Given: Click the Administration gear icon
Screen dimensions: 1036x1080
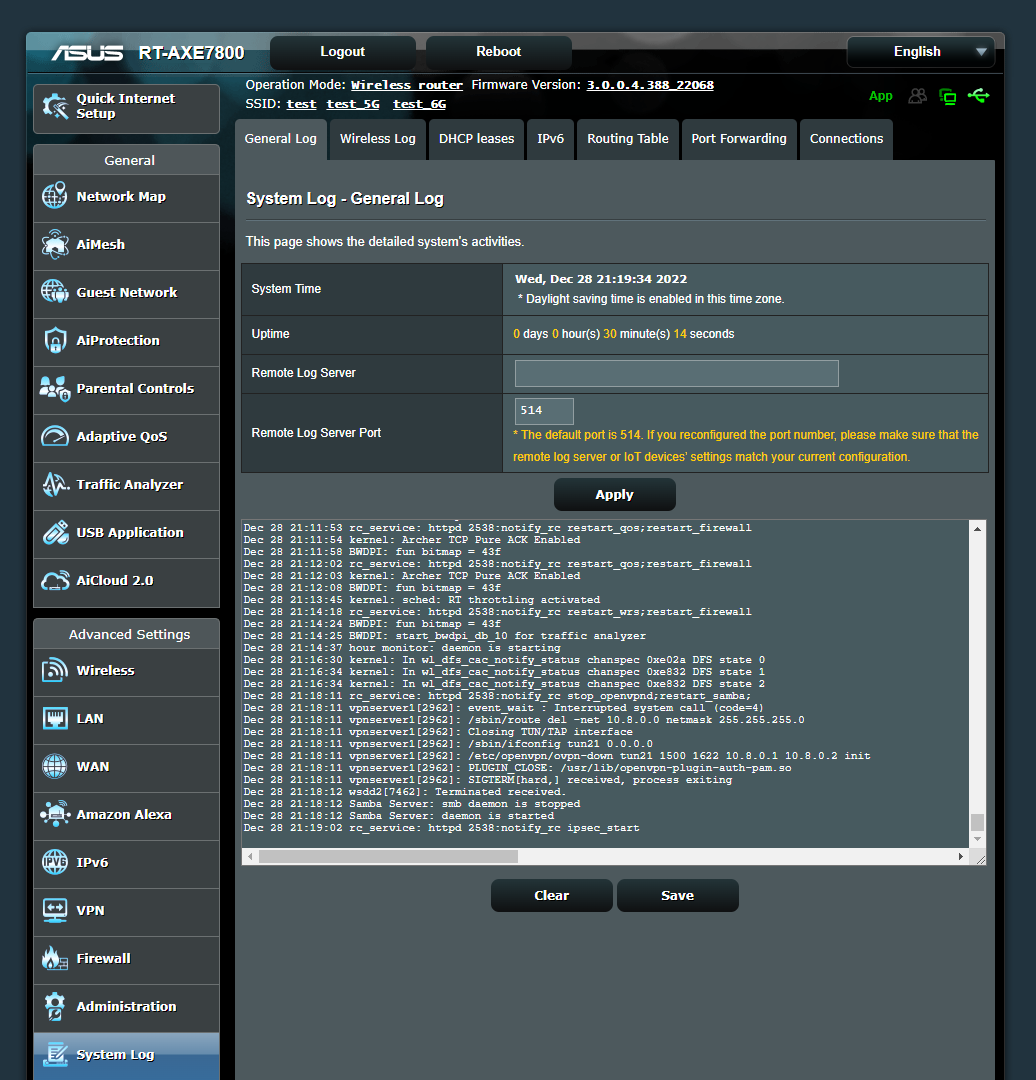Looking at the screenshot, I should (54, 1006).
